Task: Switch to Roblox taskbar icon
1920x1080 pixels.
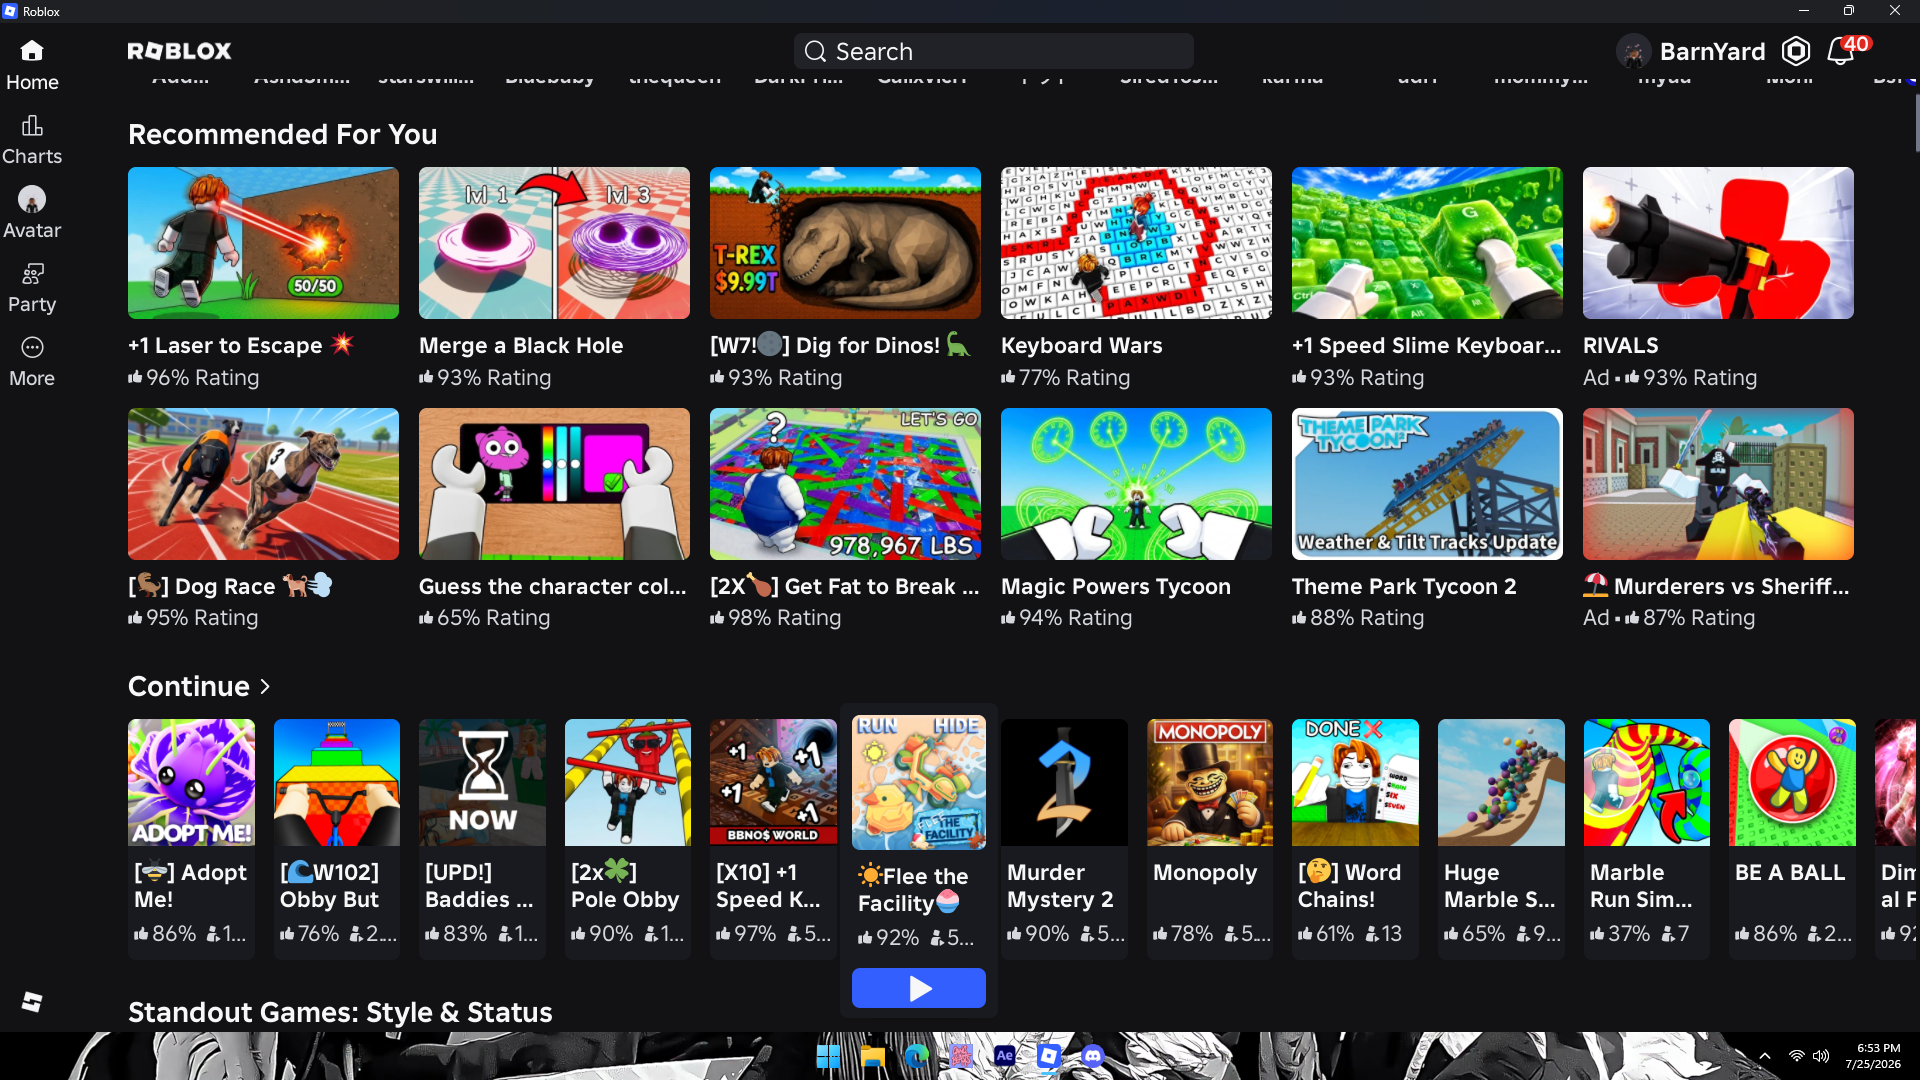Action: click(x=1049, y=1056)
